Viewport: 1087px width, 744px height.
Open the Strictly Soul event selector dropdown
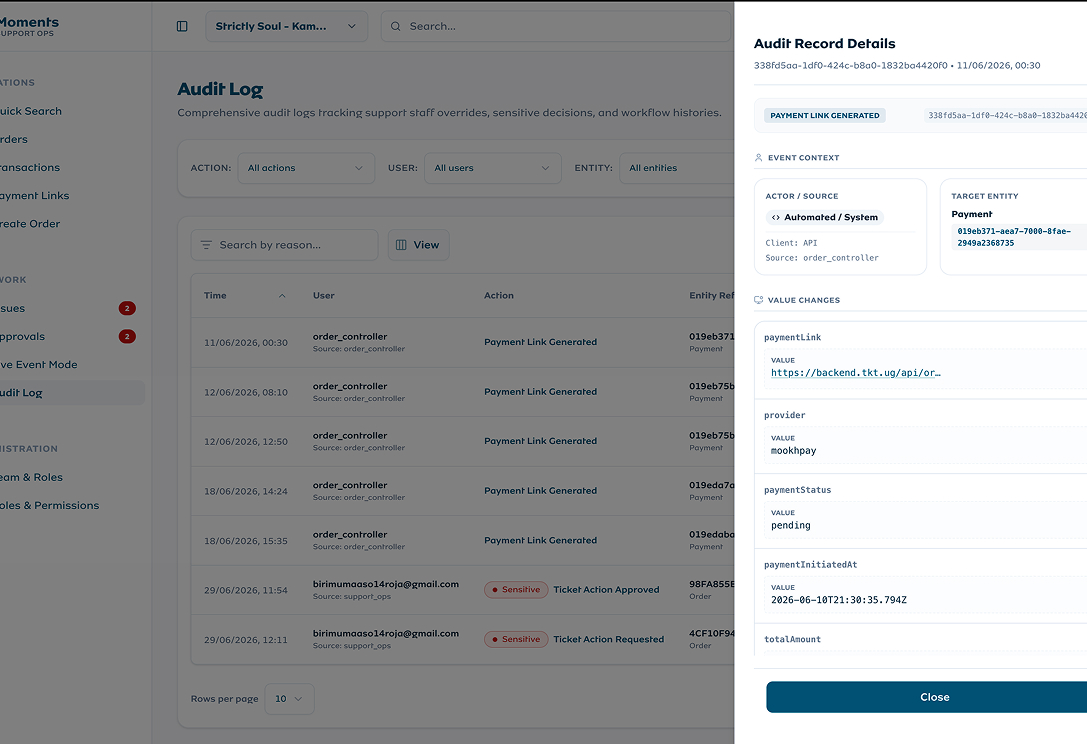click(x=286, y=26)
